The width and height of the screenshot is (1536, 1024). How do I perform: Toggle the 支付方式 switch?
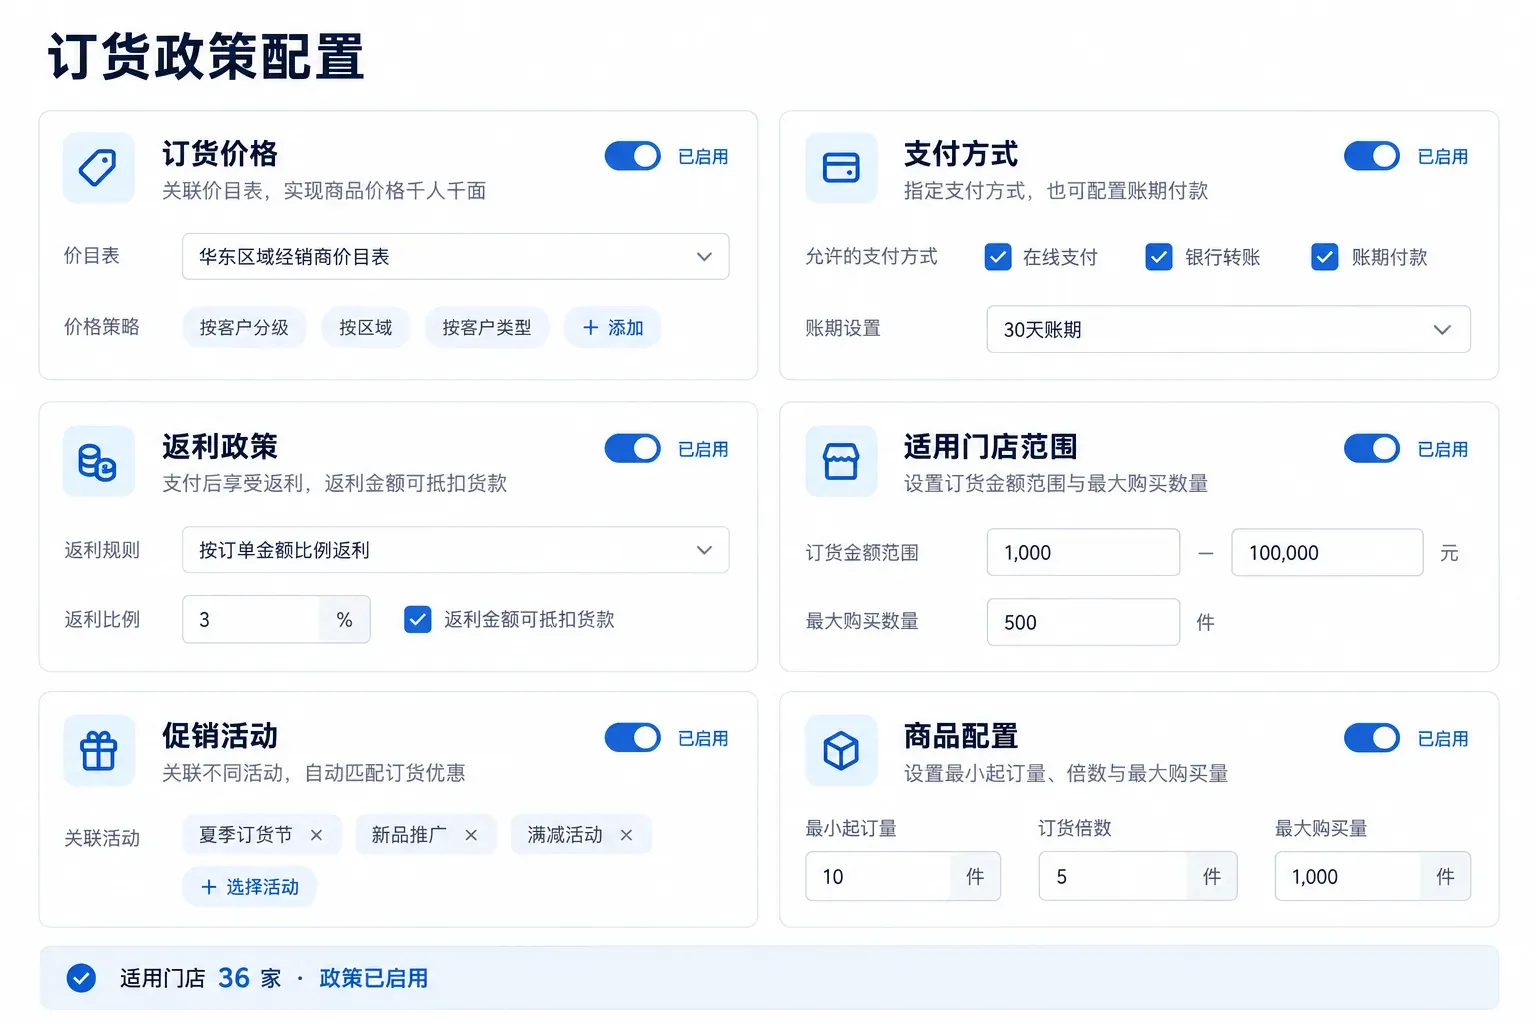pos(1372,156)
